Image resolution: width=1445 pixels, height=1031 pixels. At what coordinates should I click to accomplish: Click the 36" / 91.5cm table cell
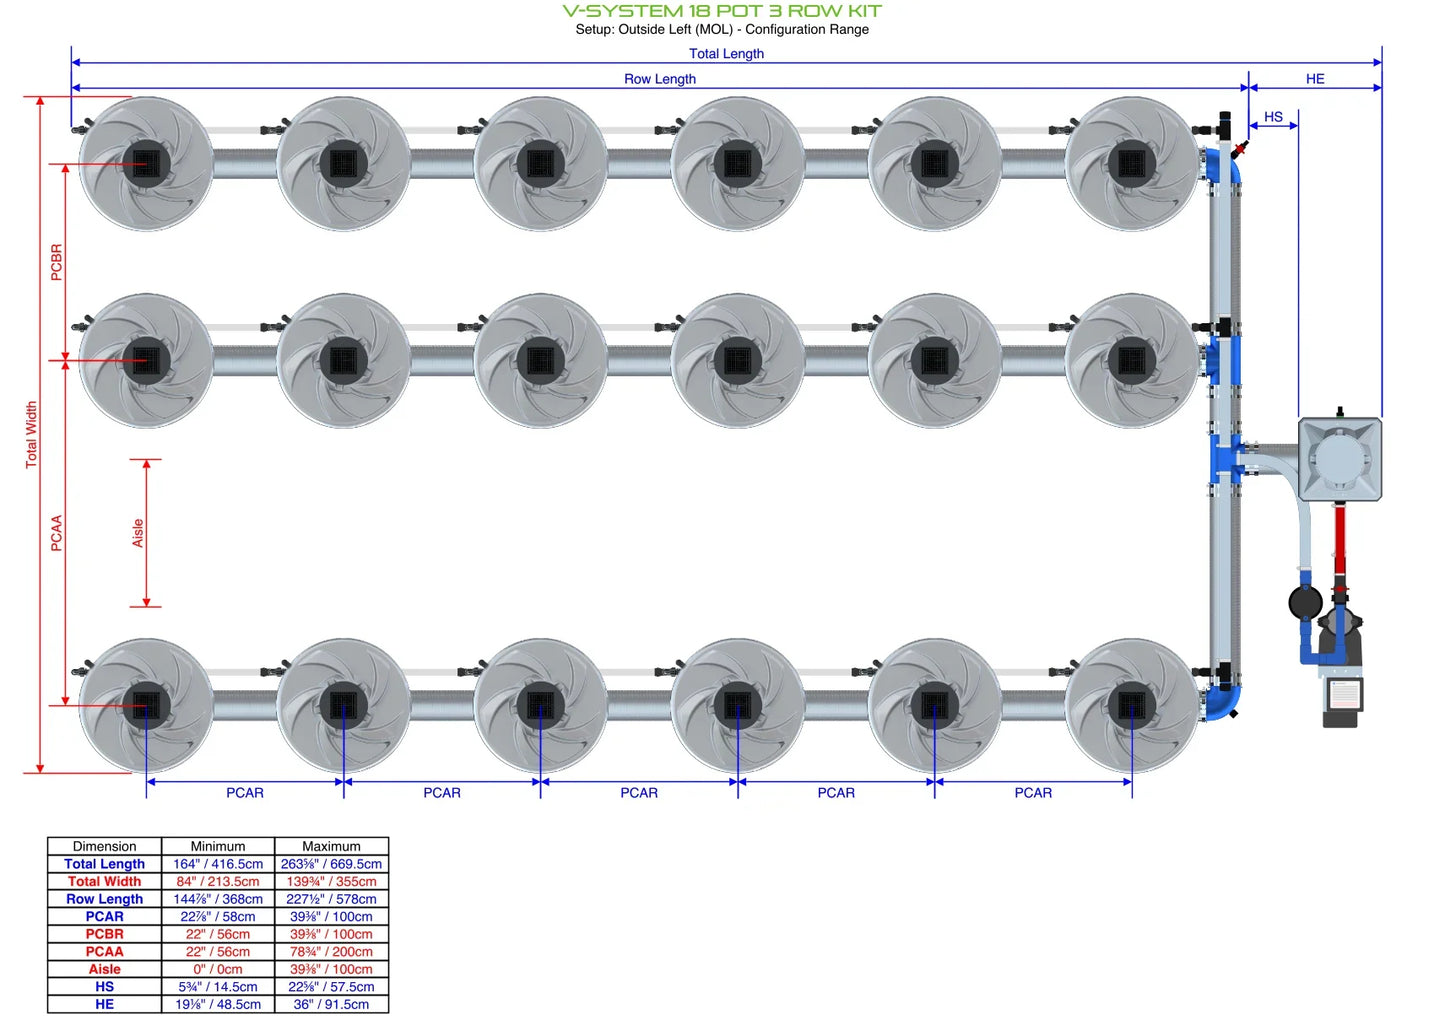click(331, 1004)
